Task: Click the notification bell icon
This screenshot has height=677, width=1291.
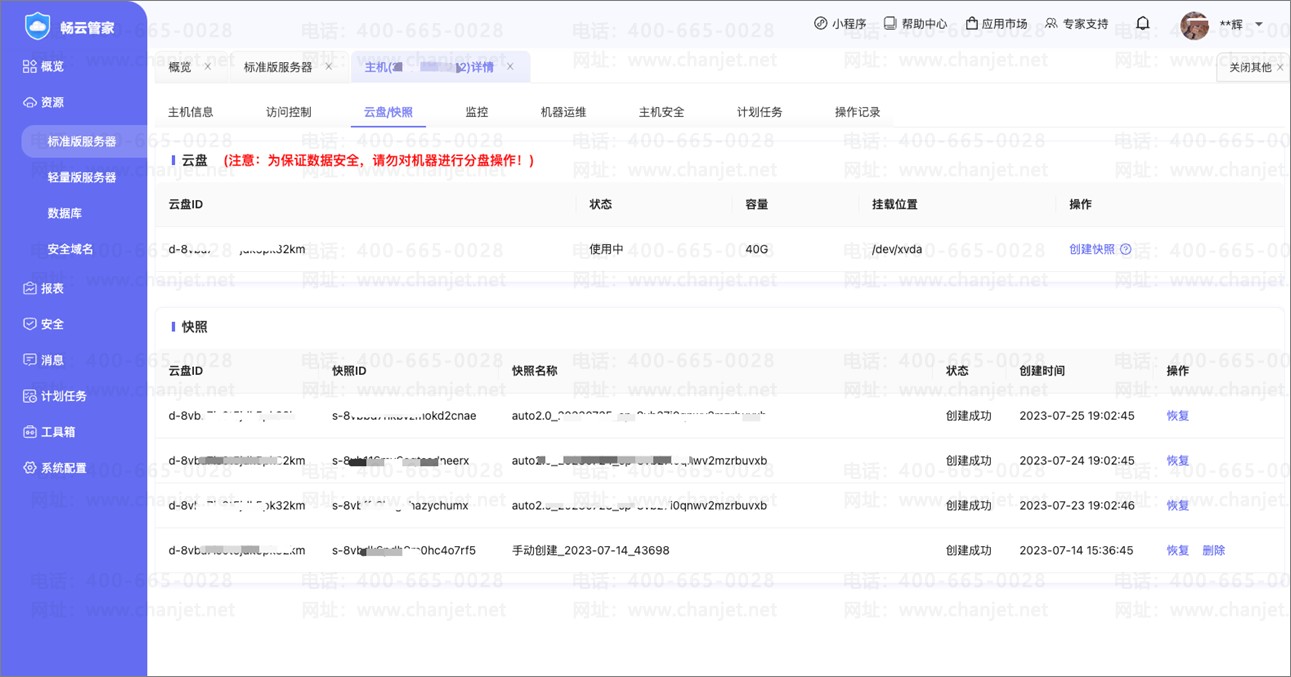Action: [x=1143, y=23]
